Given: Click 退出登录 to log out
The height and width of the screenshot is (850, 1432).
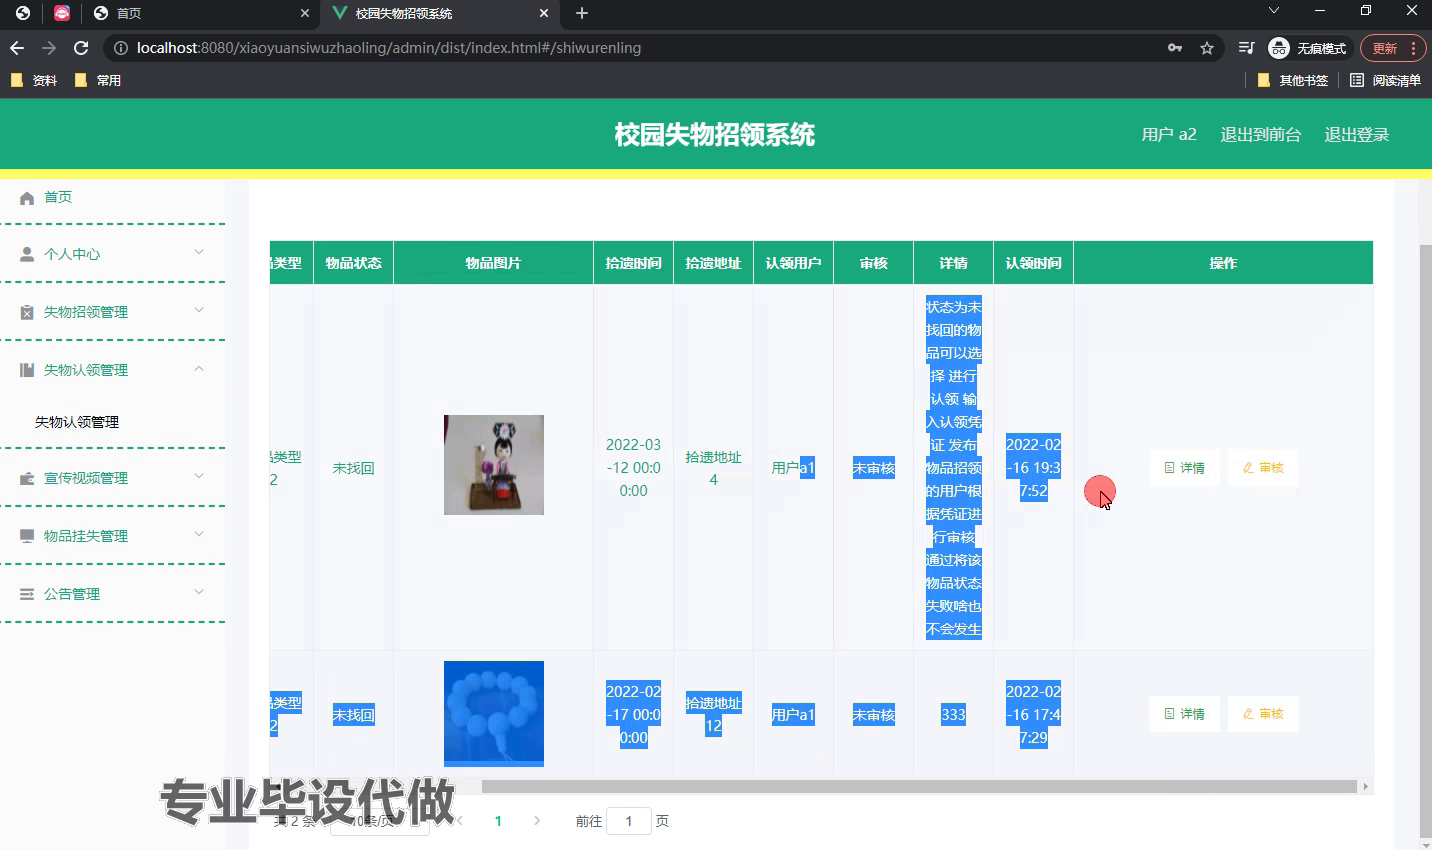Looking at the screenshot, I should 1356,135.
